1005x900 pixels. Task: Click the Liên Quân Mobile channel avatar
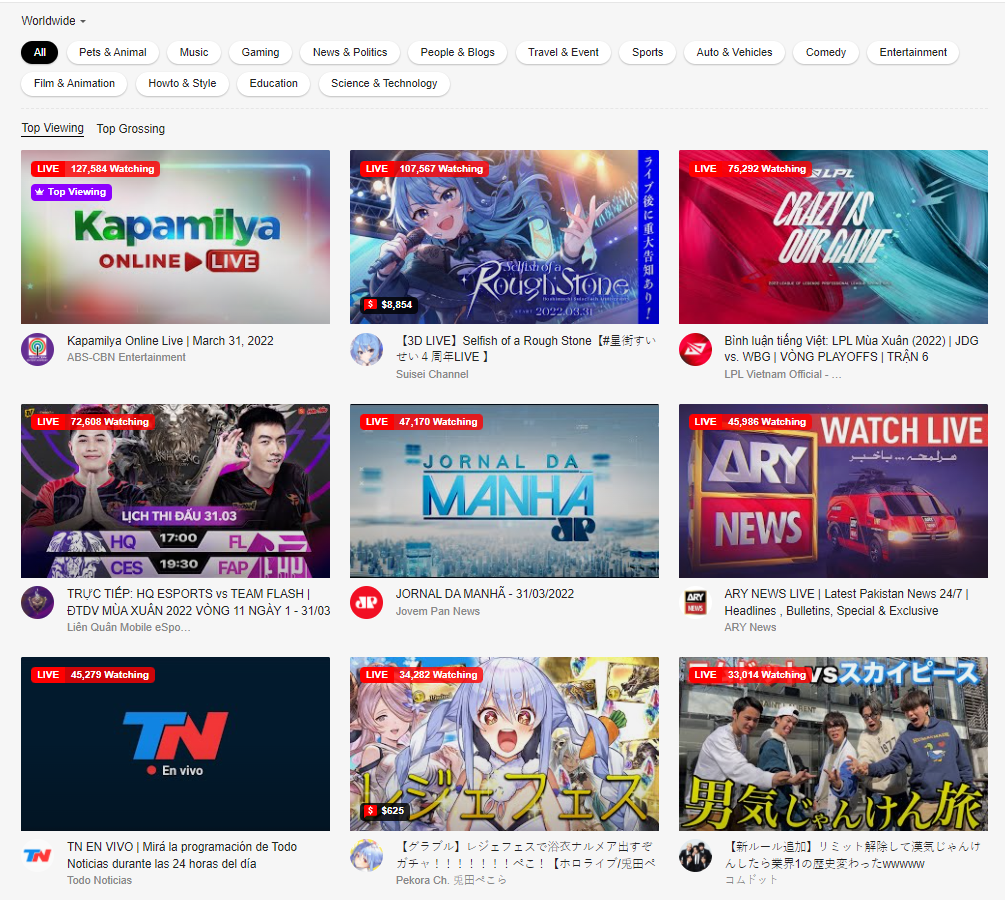[x=38, y=603]
